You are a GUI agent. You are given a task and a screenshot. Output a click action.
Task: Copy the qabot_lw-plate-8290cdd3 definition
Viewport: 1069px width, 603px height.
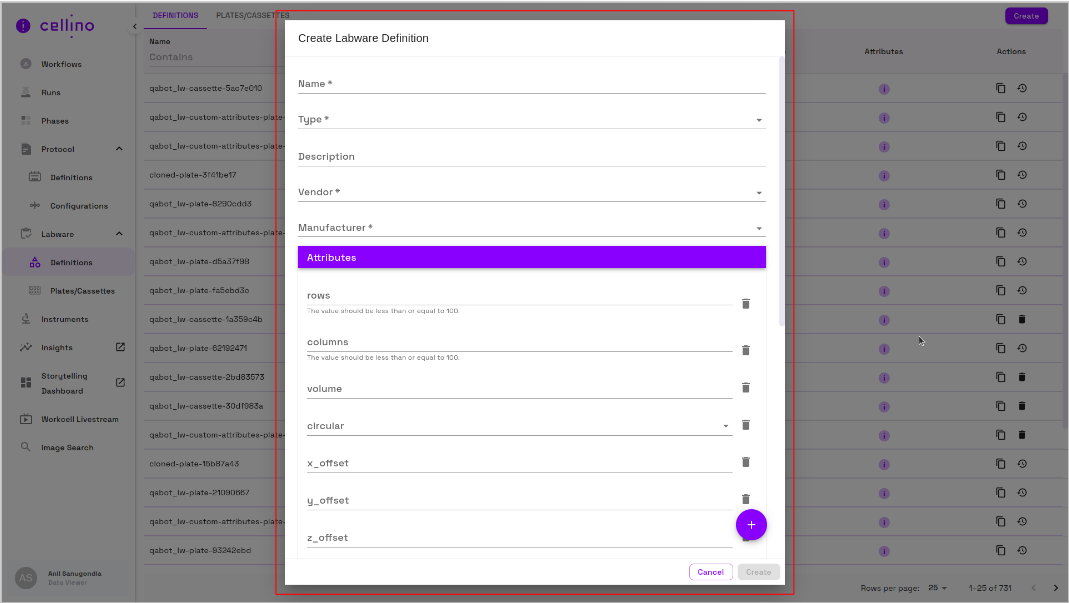click(999, 203)
